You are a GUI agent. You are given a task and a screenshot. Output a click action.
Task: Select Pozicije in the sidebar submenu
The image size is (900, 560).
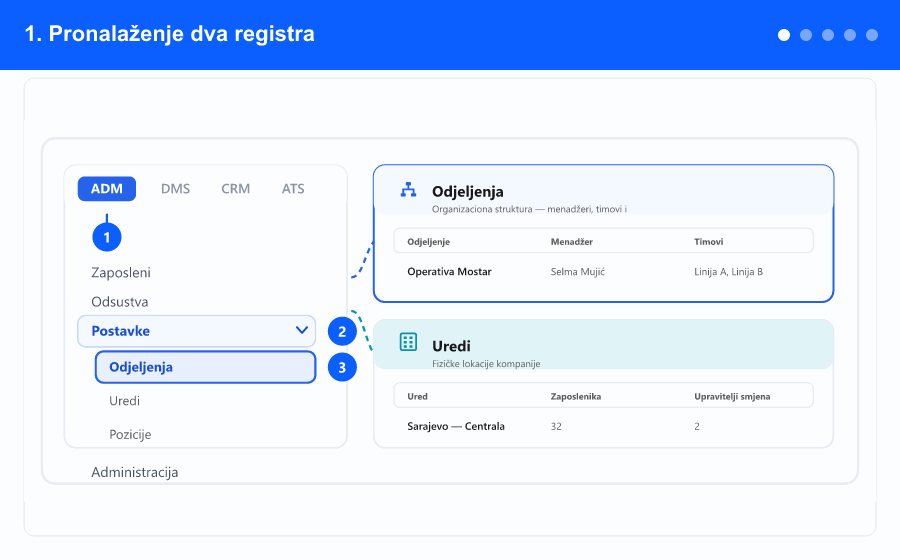pos(130,434)
